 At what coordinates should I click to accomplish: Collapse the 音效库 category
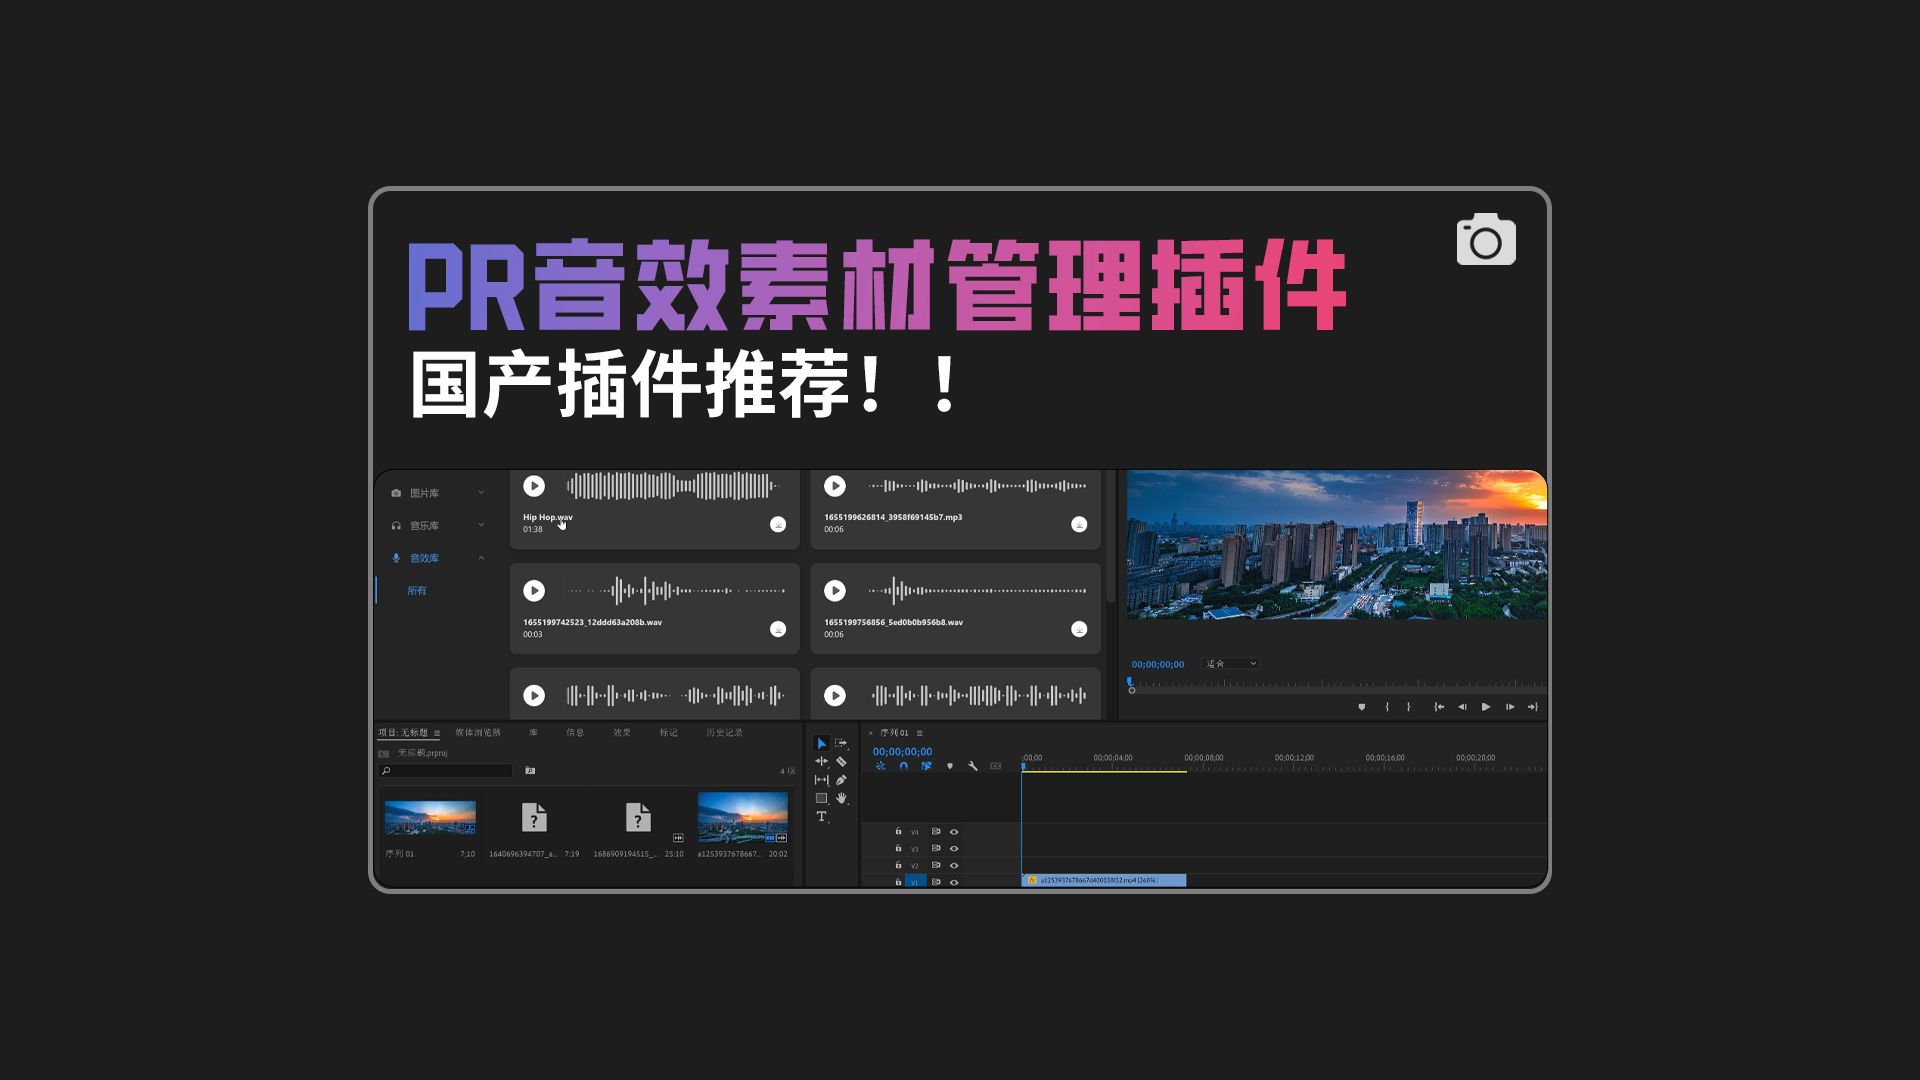481,558
